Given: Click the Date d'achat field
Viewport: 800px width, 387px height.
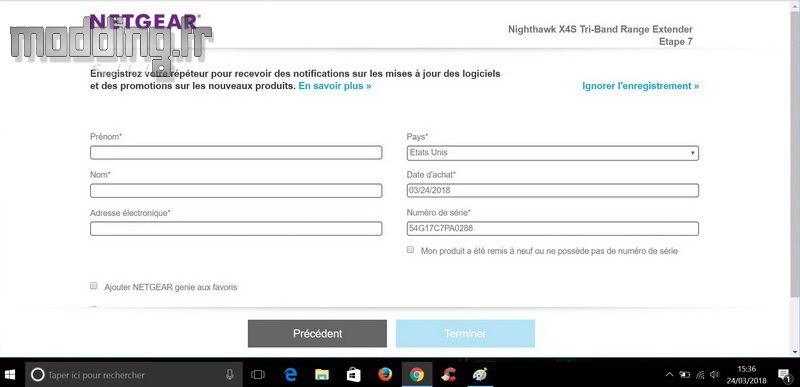Looking at the screenshot, I should pyautogui.click(x=553, y=191).
